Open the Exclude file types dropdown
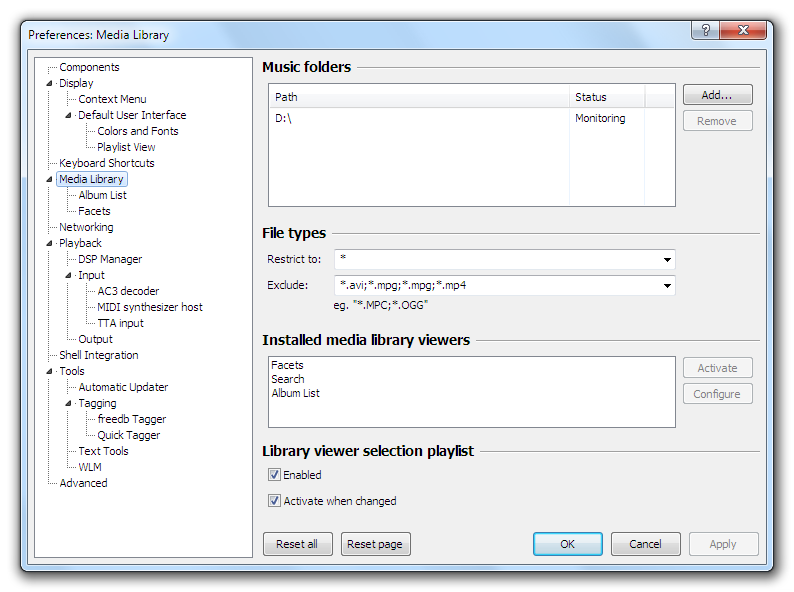The height and width of the screenshot is (592, 794). (x=666, y=286)
